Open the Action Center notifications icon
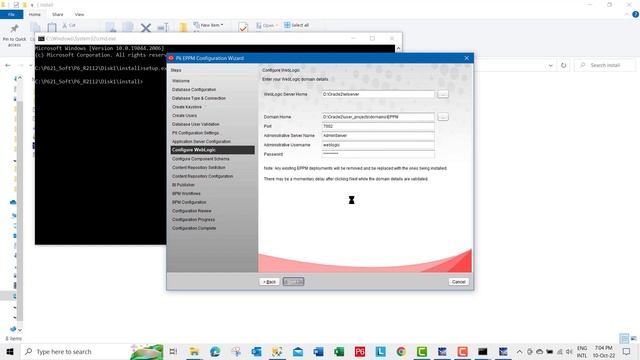Screen dimensions: 640x360 pyautogui.click(x=626, y=351)
